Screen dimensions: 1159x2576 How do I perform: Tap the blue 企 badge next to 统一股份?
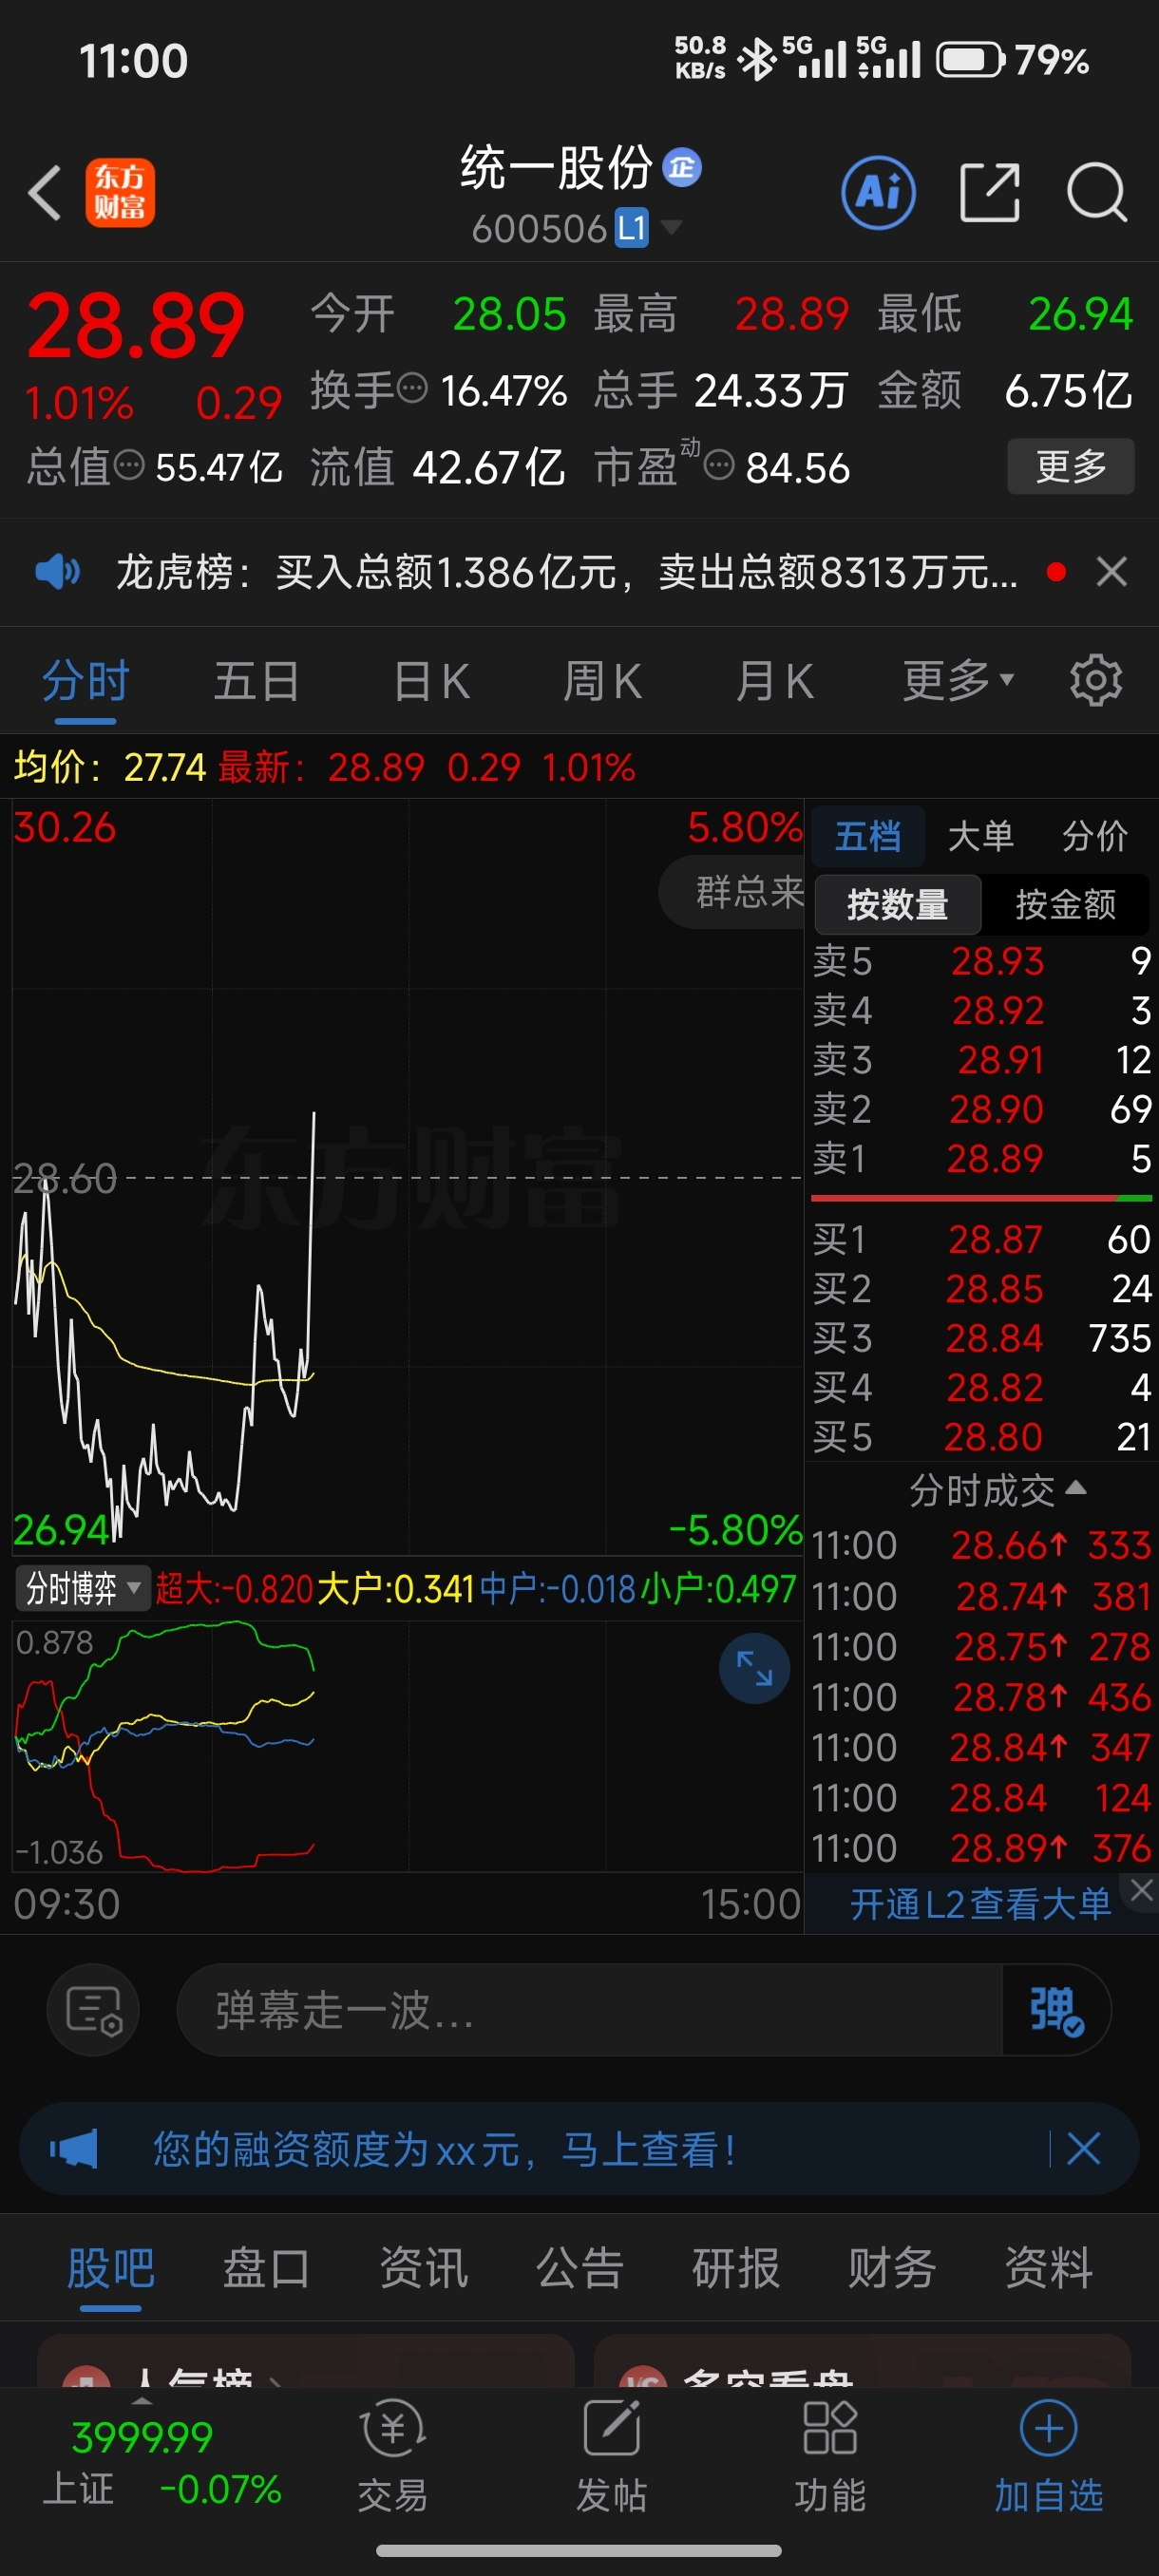tap(682, 167)
